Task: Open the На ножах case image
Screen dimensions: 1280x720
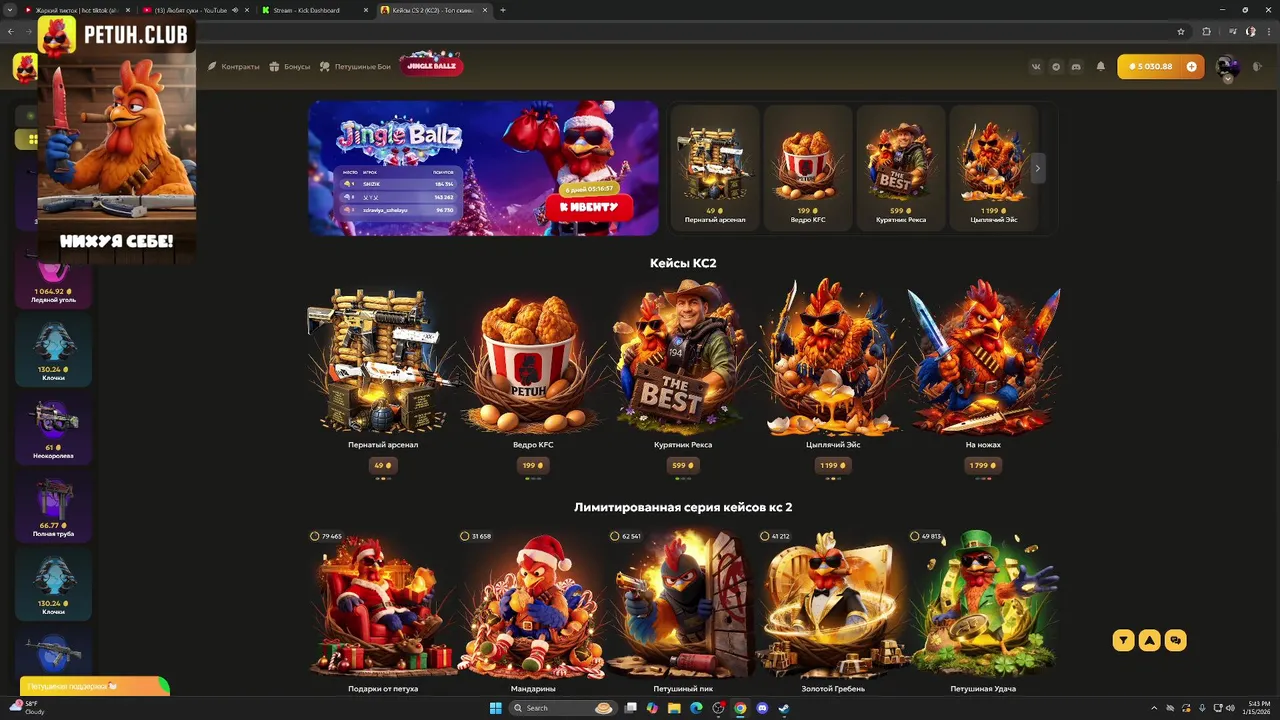Action: pos(983,355)
